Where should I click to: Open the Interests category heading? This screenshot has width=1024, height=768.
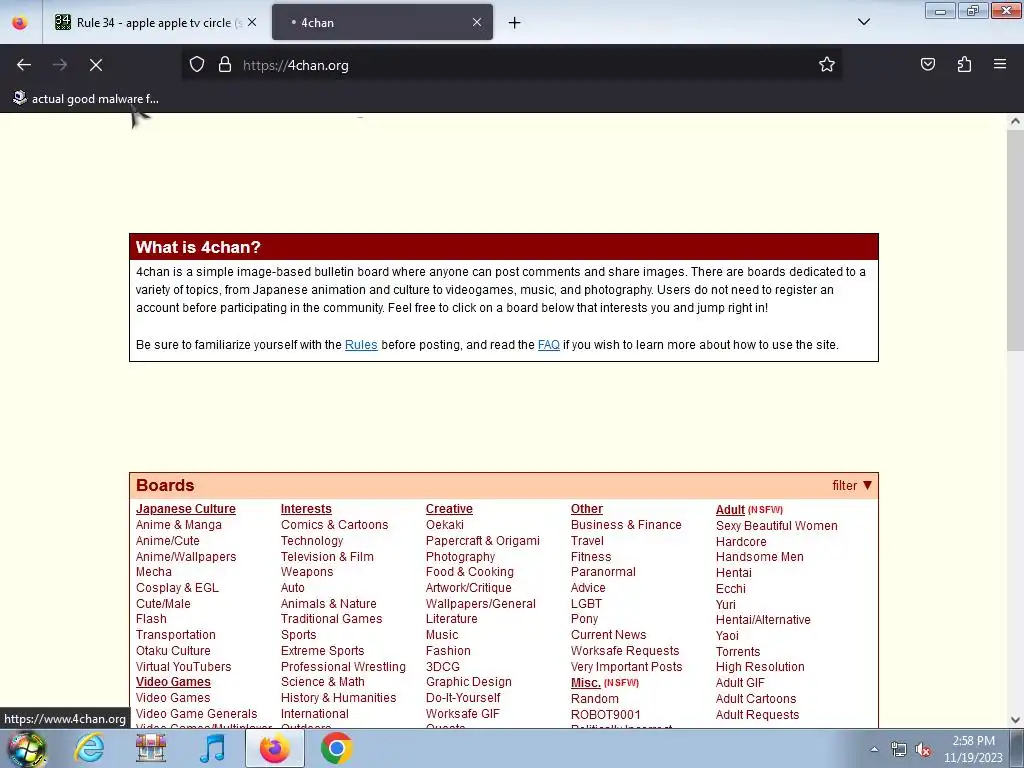306,509
